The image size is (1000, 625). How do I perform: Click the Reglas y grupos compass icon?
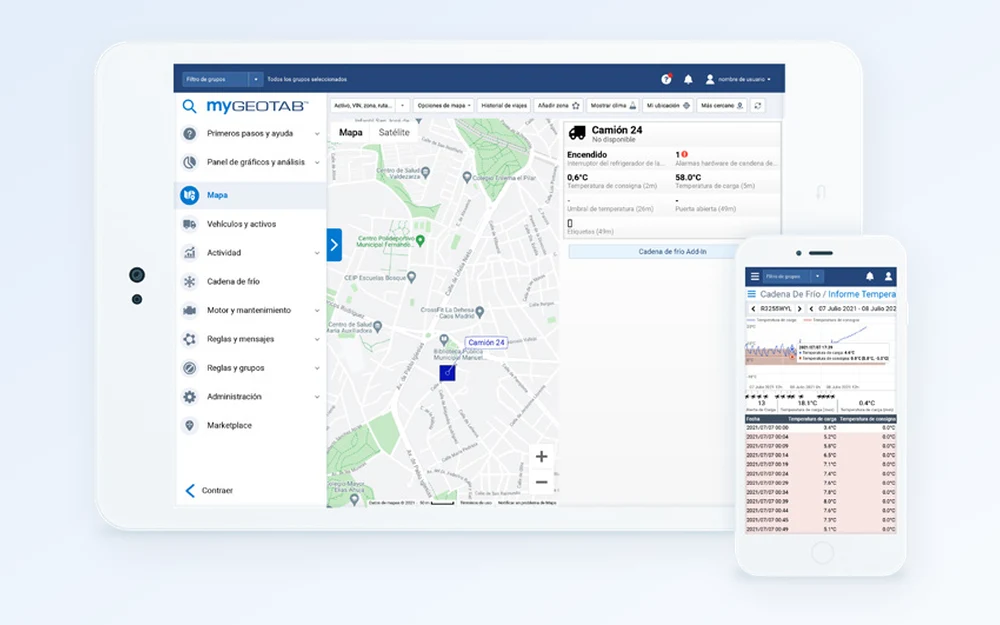[189, 368]
